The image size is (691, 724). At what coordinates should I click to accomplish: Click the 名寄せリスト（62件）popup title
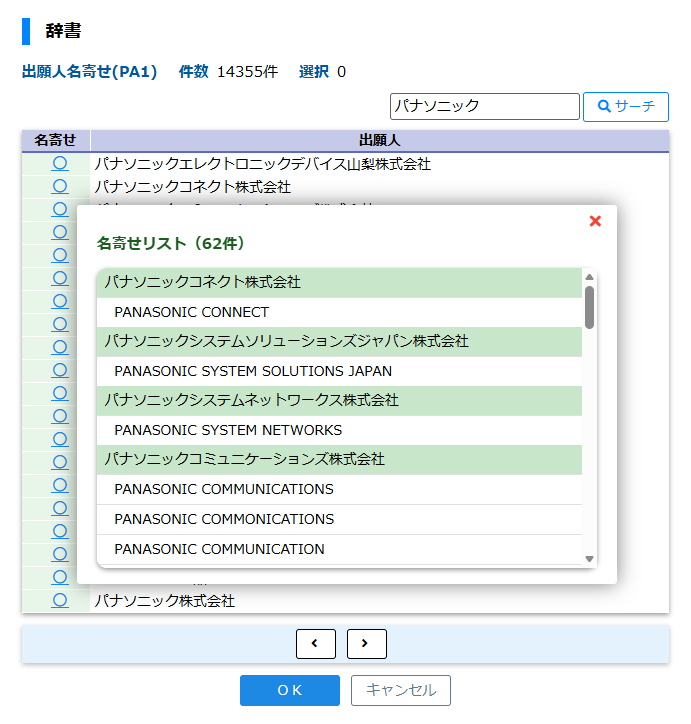click(171, 243)
